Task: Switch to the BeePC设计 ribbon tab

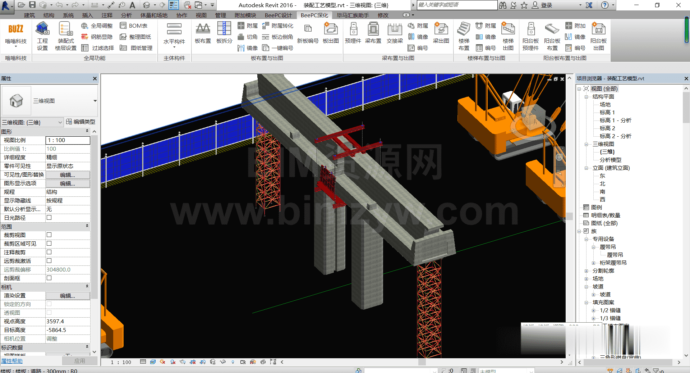Action: coord(278,15)
